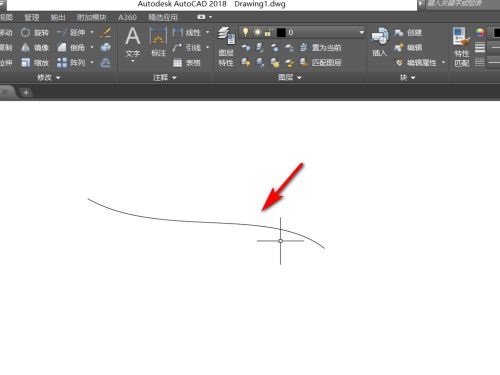The height and width of the screenshot is (375, 500).
Task: Click the layer Unisolate icon
Action: pos(260,63)
